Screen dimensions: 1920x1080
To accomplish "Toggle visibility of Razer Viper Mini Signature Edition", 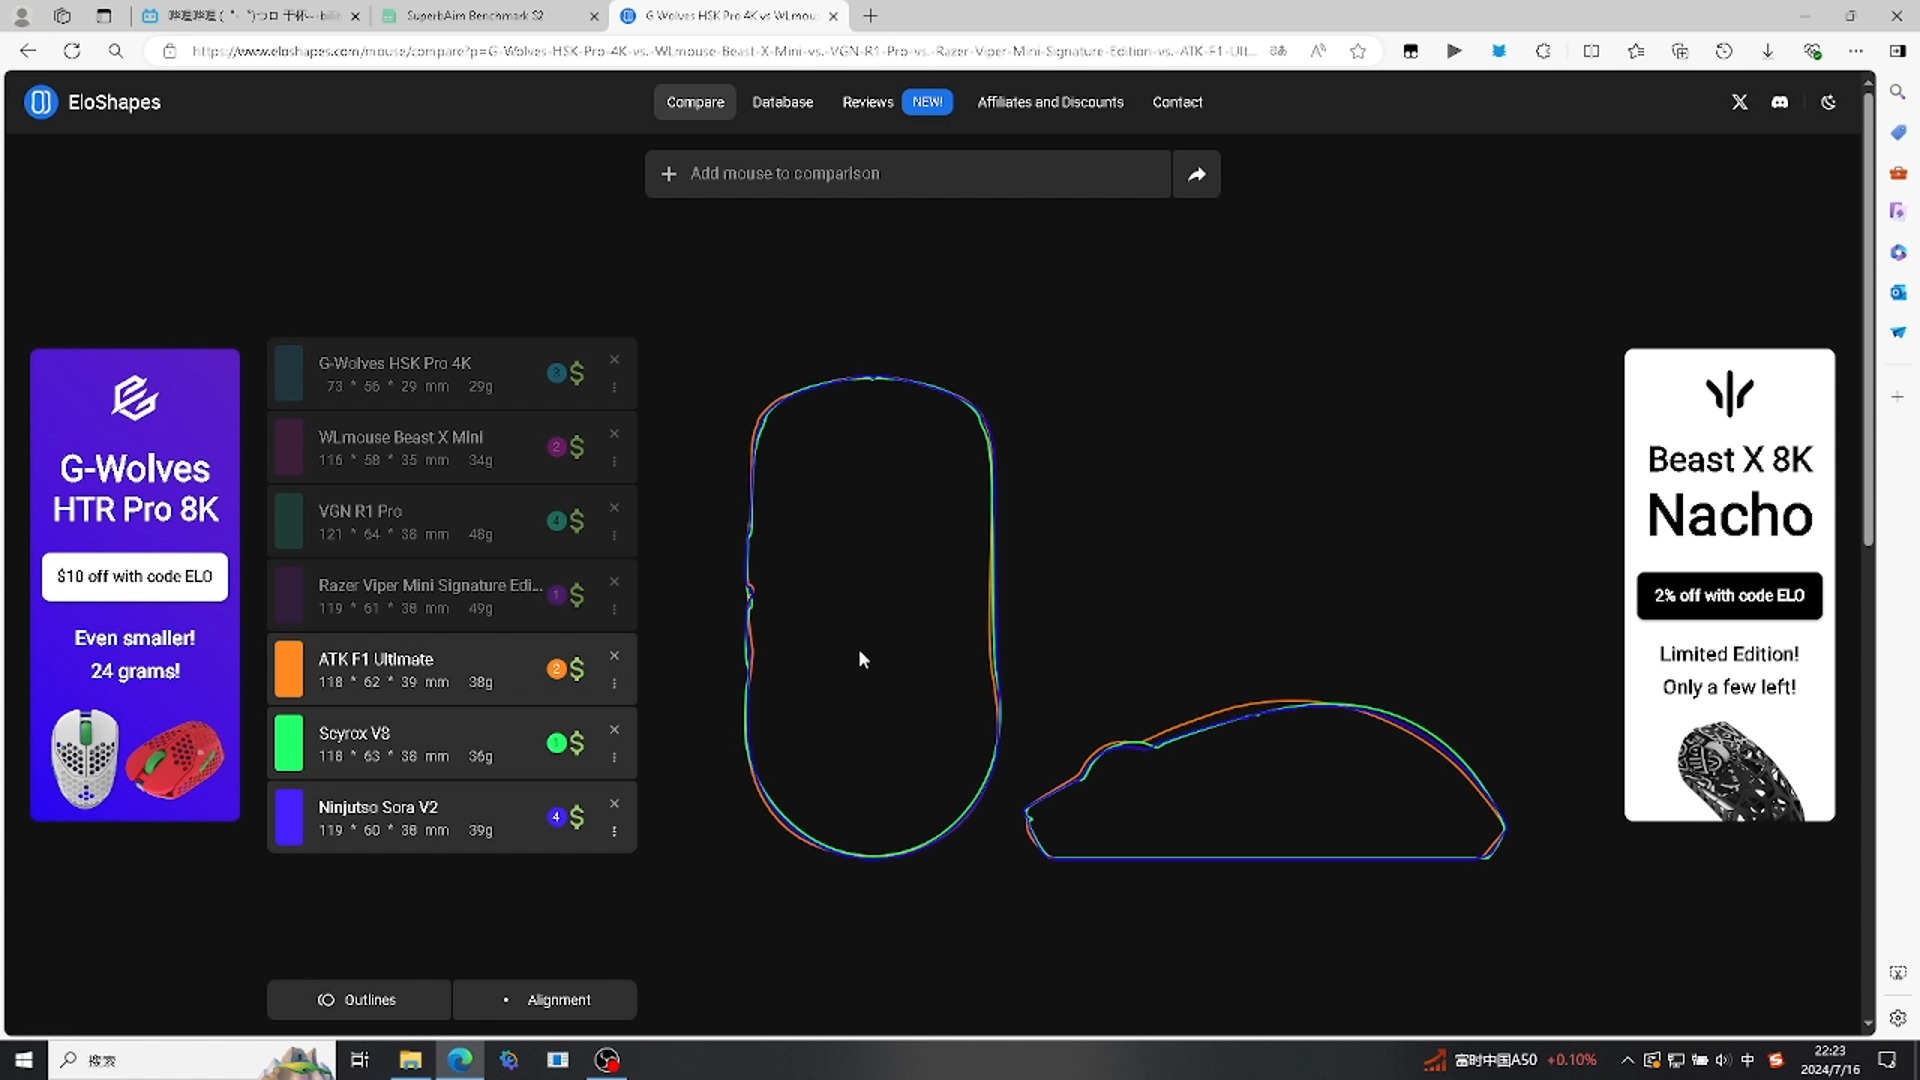I will (x=289, y=595).
